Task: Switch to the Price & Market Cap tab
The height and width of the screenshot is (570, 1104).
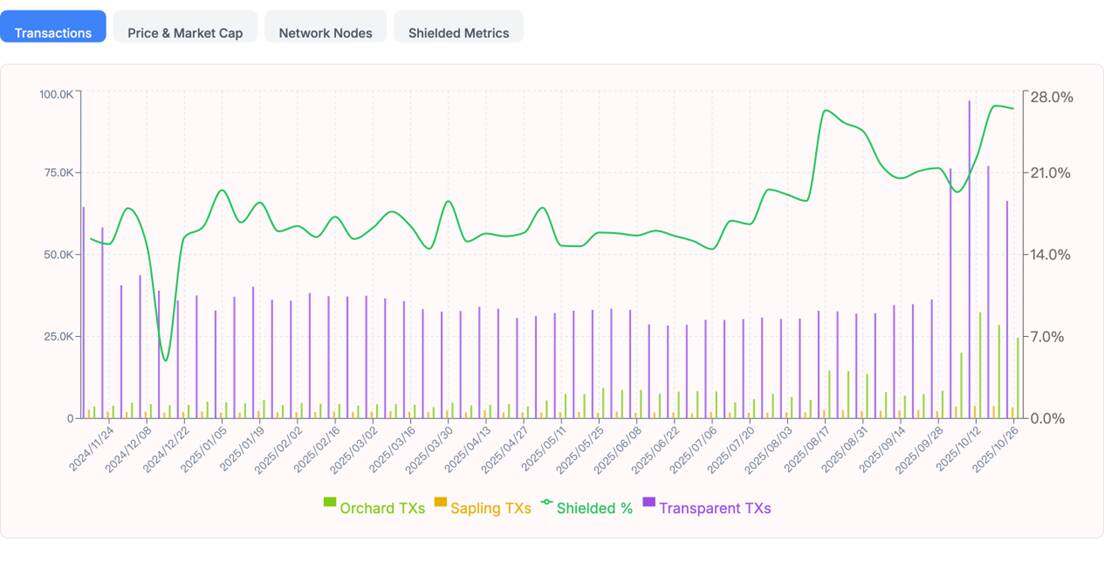Action: click(185, 33)
